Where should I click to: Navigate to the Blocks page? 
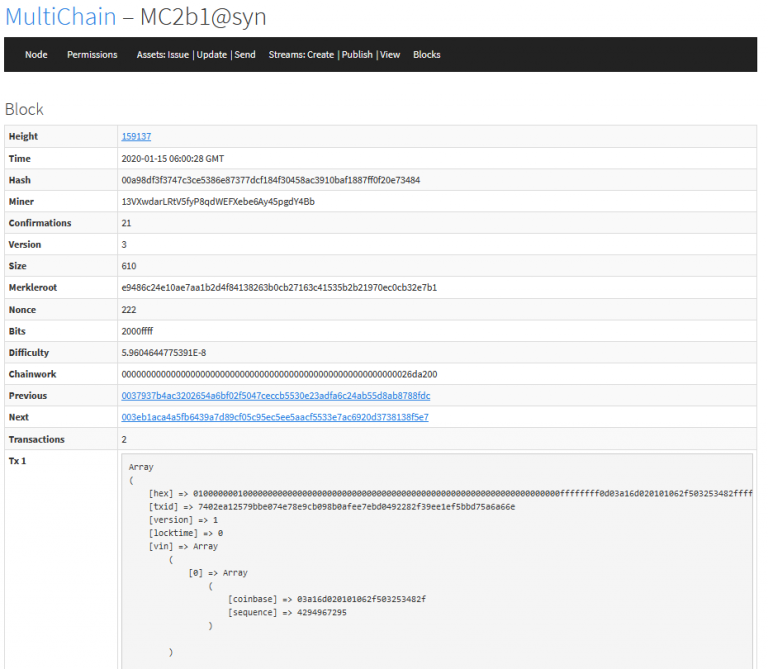click(426, 55)
